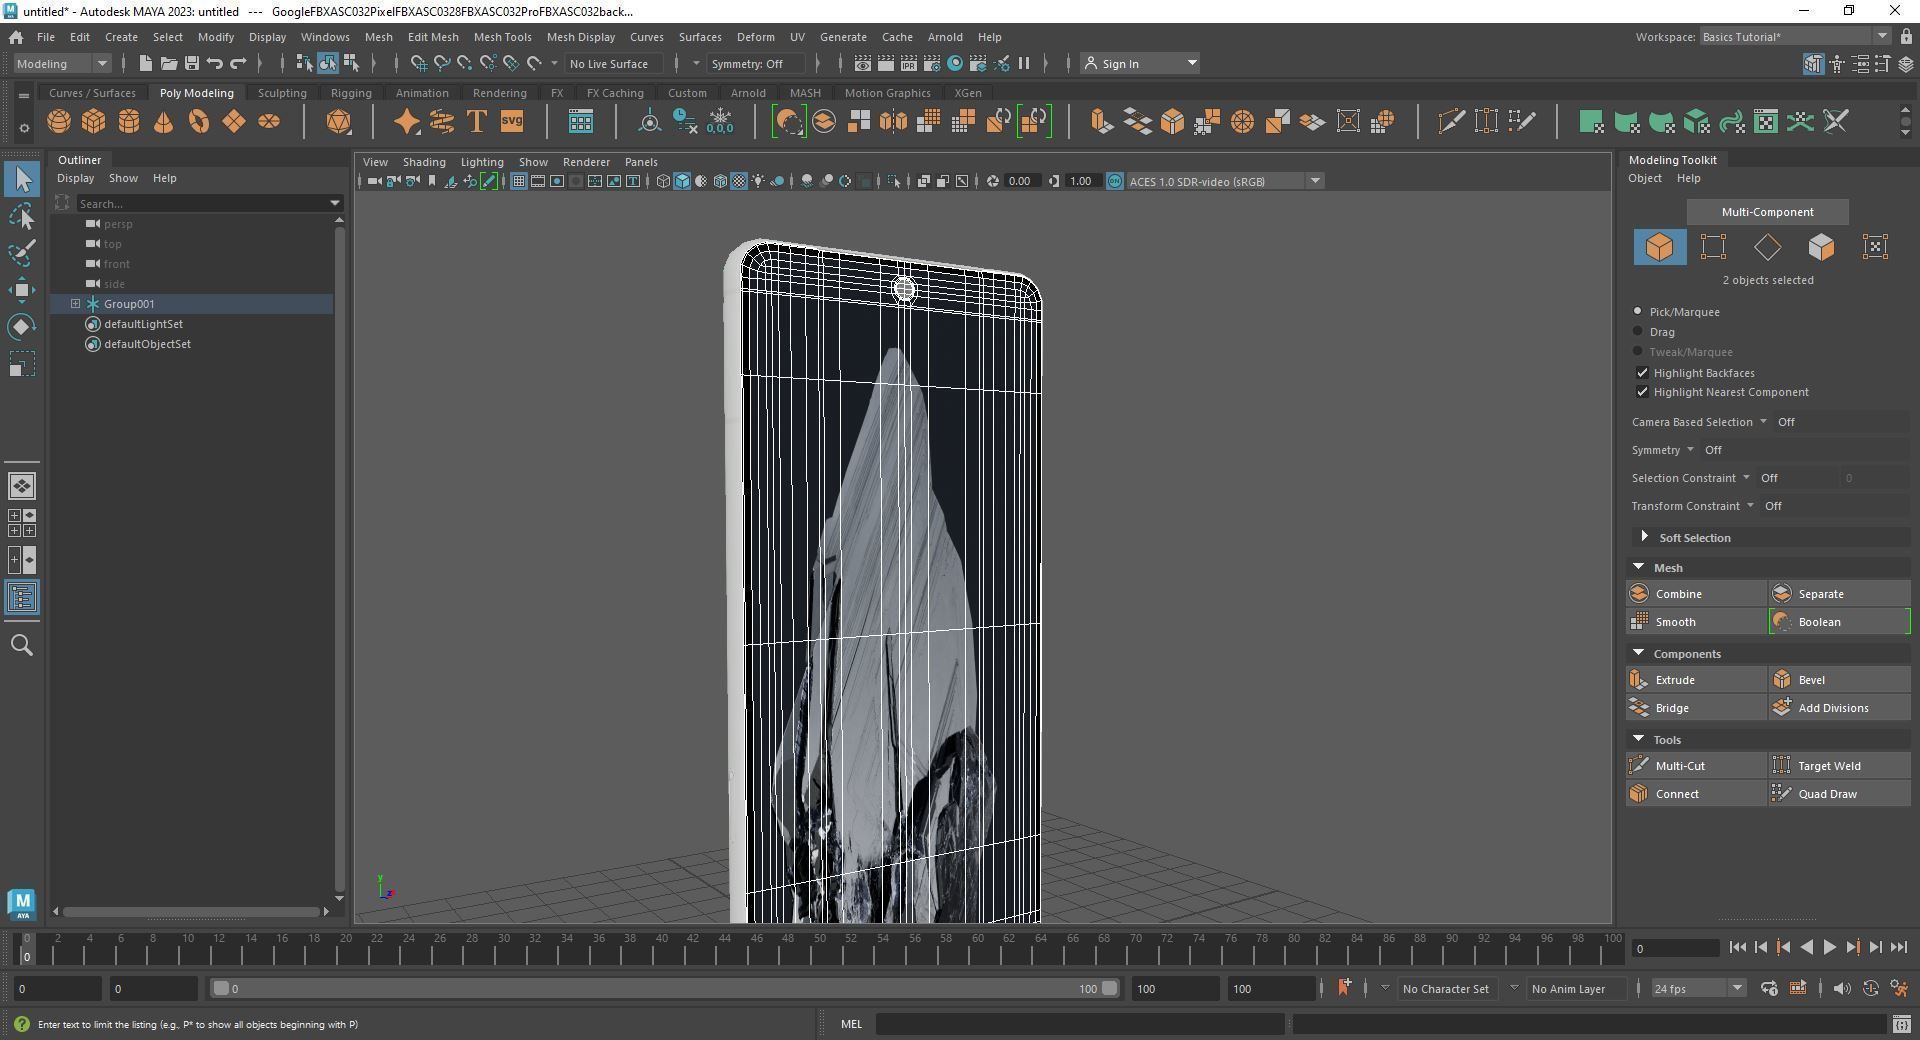Pick the Scale tool in toolbox
The height and width of the screenshot is (1040, 1920).
[22, 364]
